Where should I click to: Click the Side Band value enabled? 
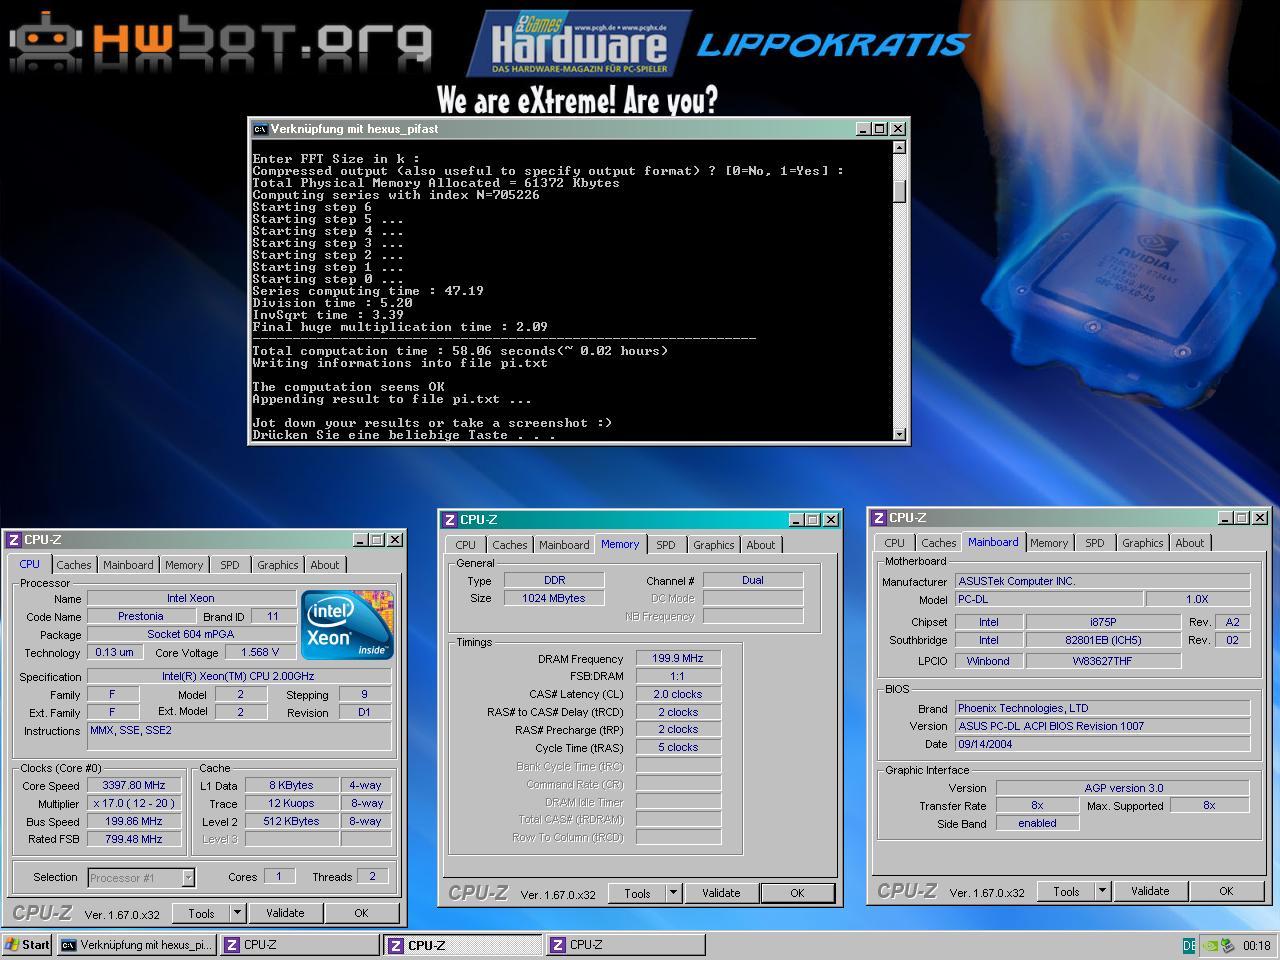pyautogui.click(x=1037, y=824)
